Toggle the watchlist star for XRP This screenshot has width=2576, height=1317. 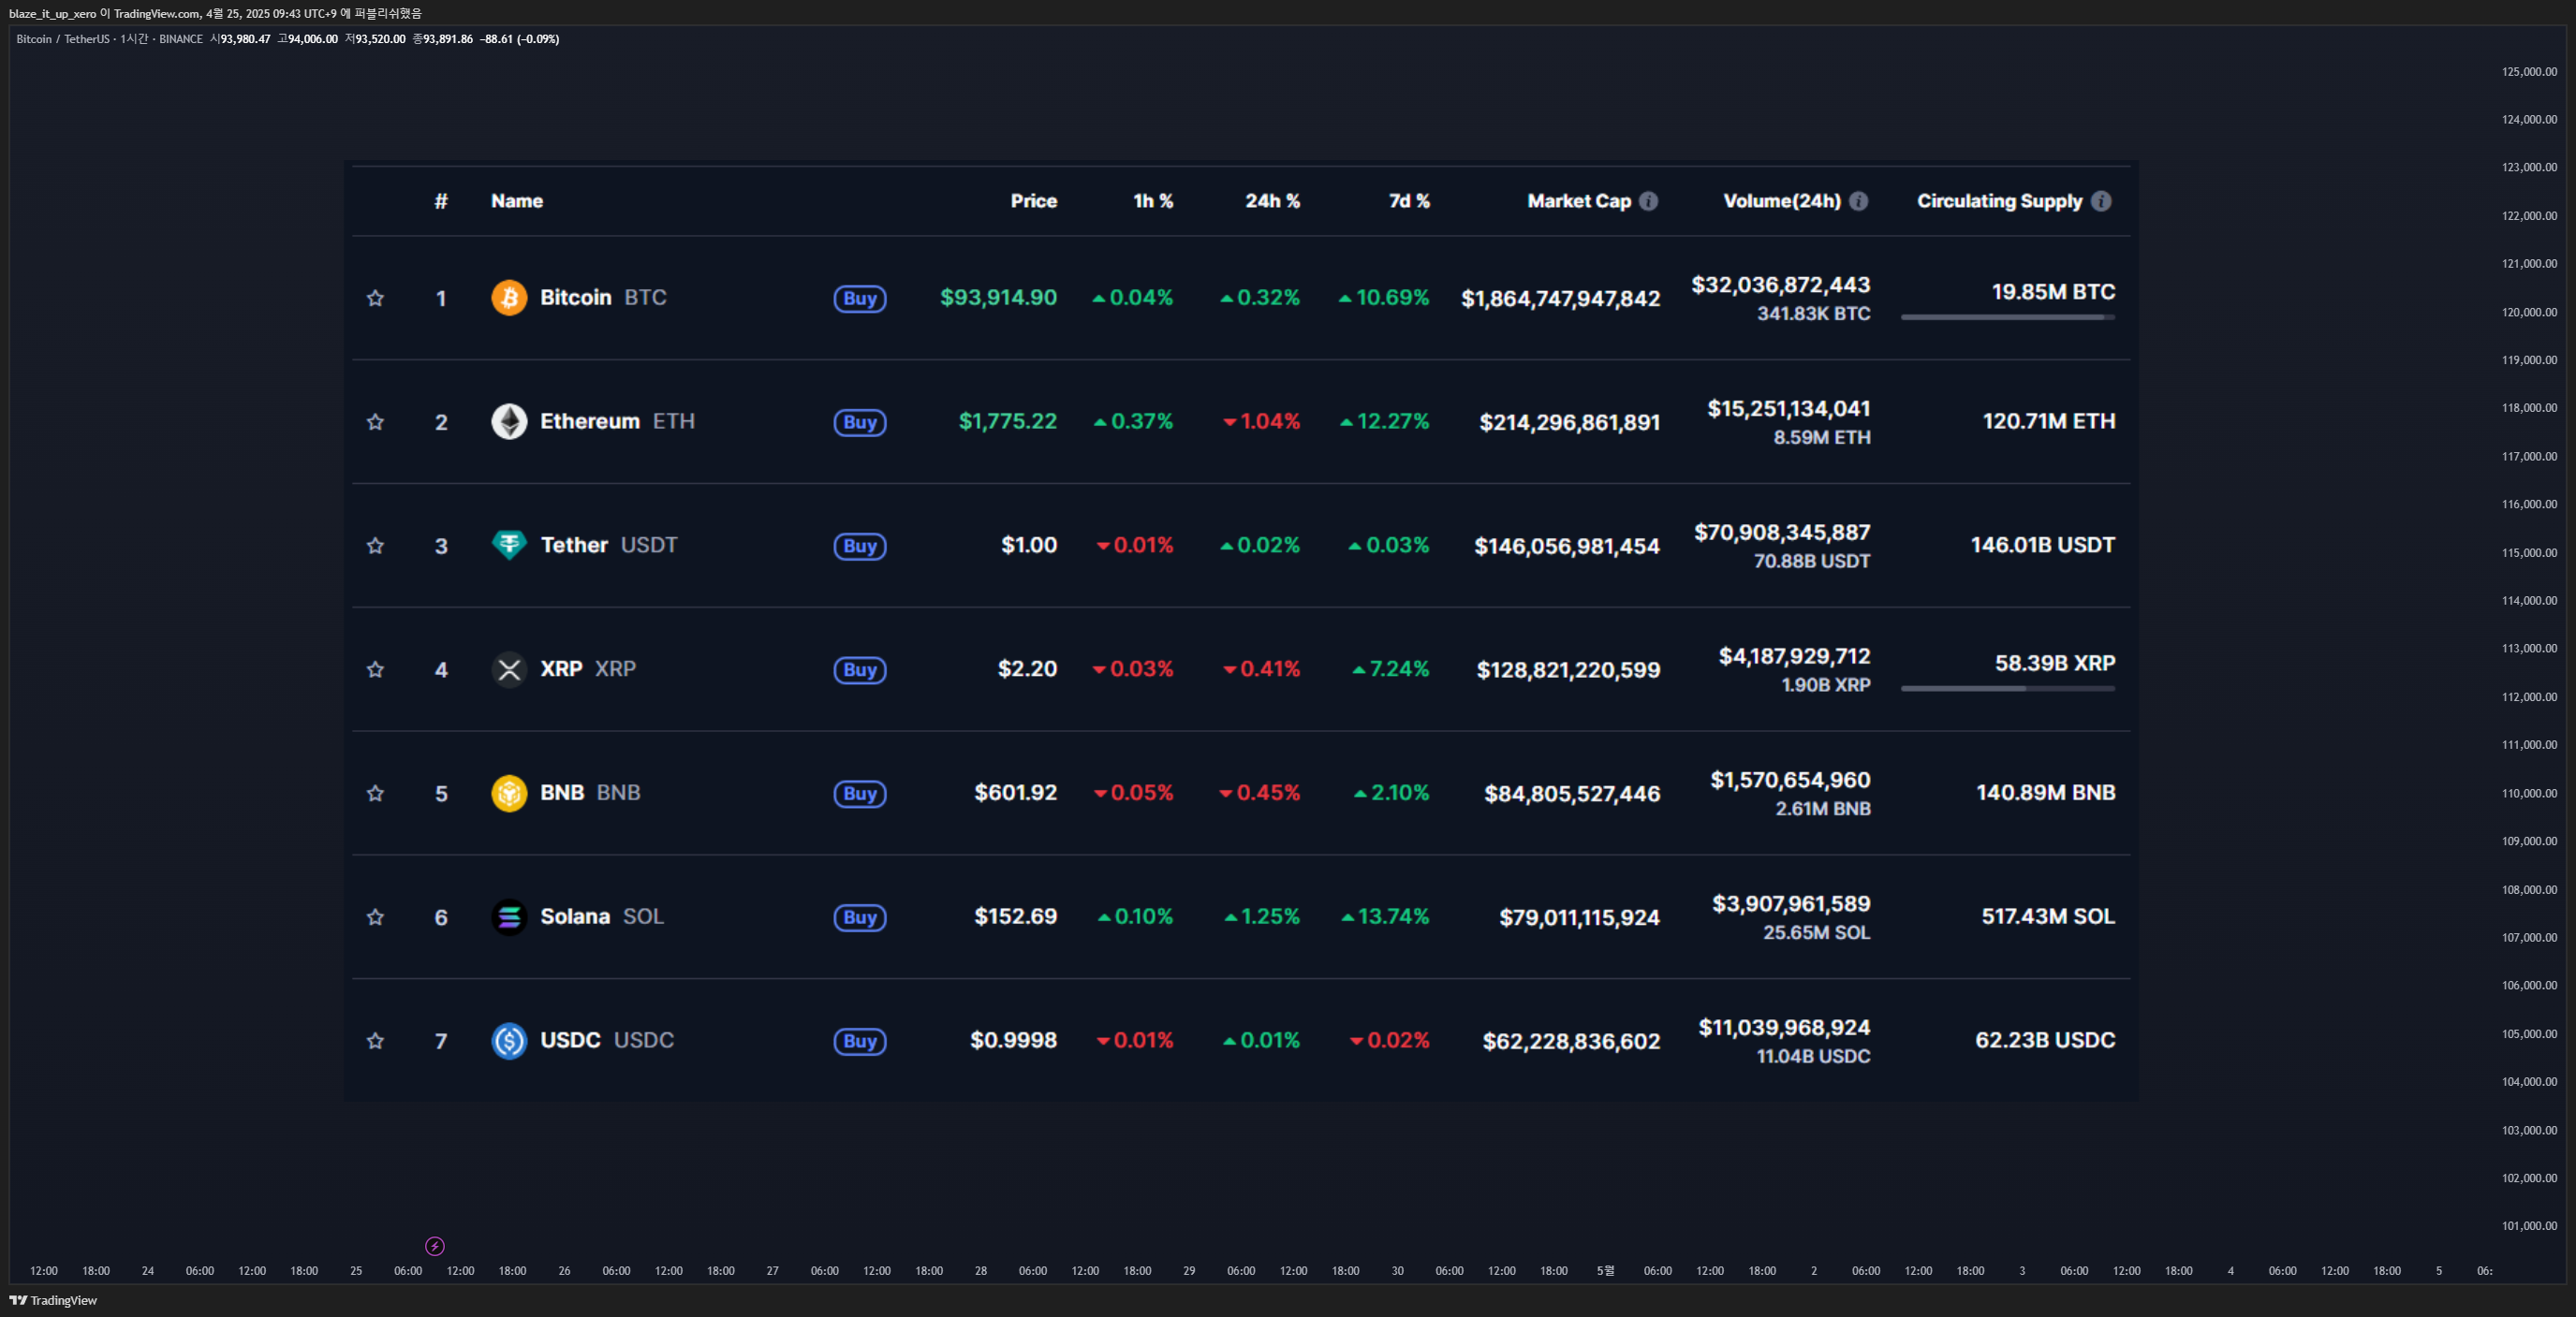375,670
